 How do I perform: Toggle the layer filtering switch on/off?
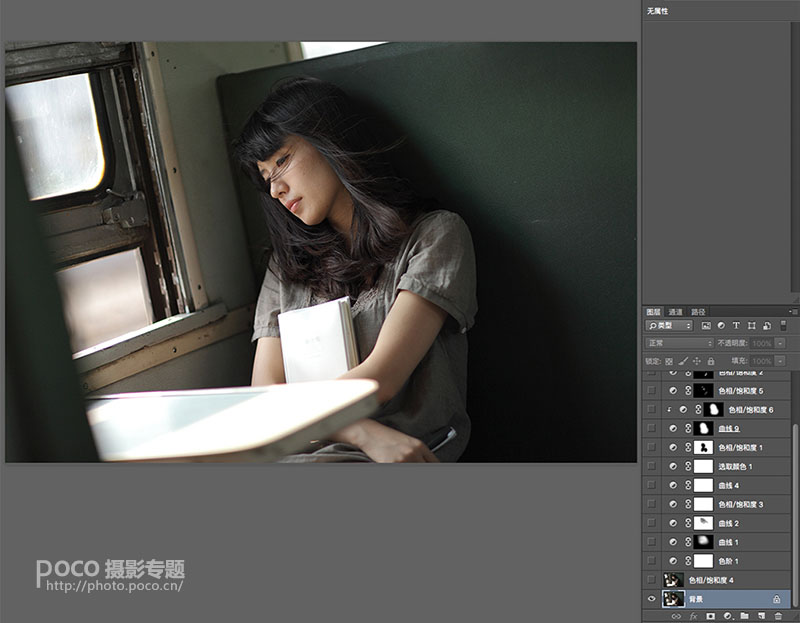pyautogui.click(x=784, y=326)
